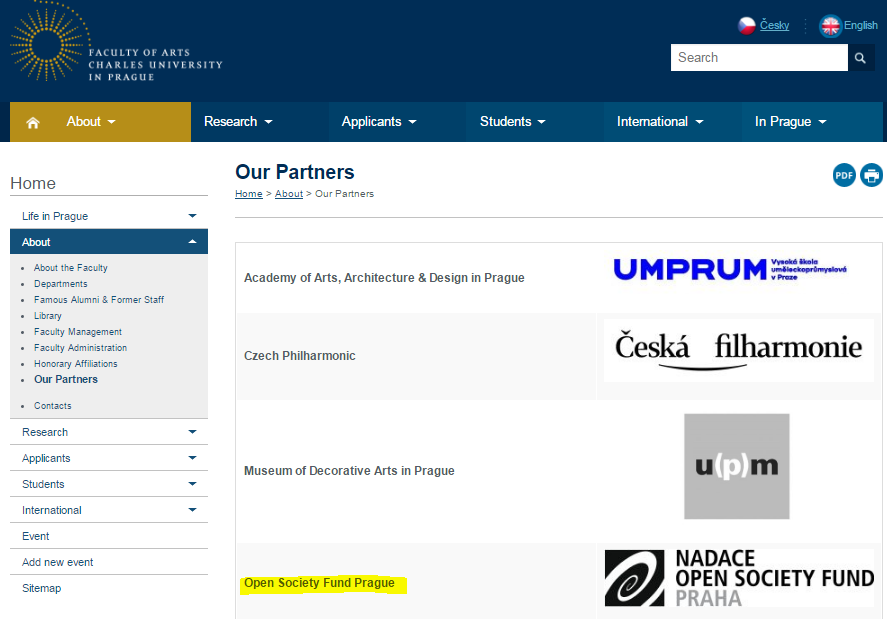This screenshot has width=887, height=619.
Task: Go to the home page via house icon
Action: pos(33,122)
